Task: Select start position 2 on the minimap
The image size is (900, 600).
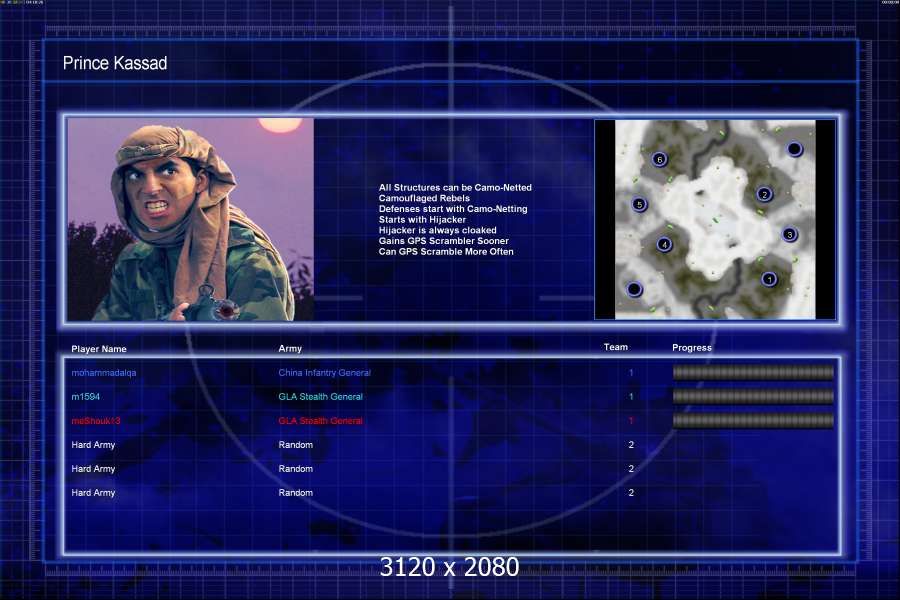Action: [764, 194]
